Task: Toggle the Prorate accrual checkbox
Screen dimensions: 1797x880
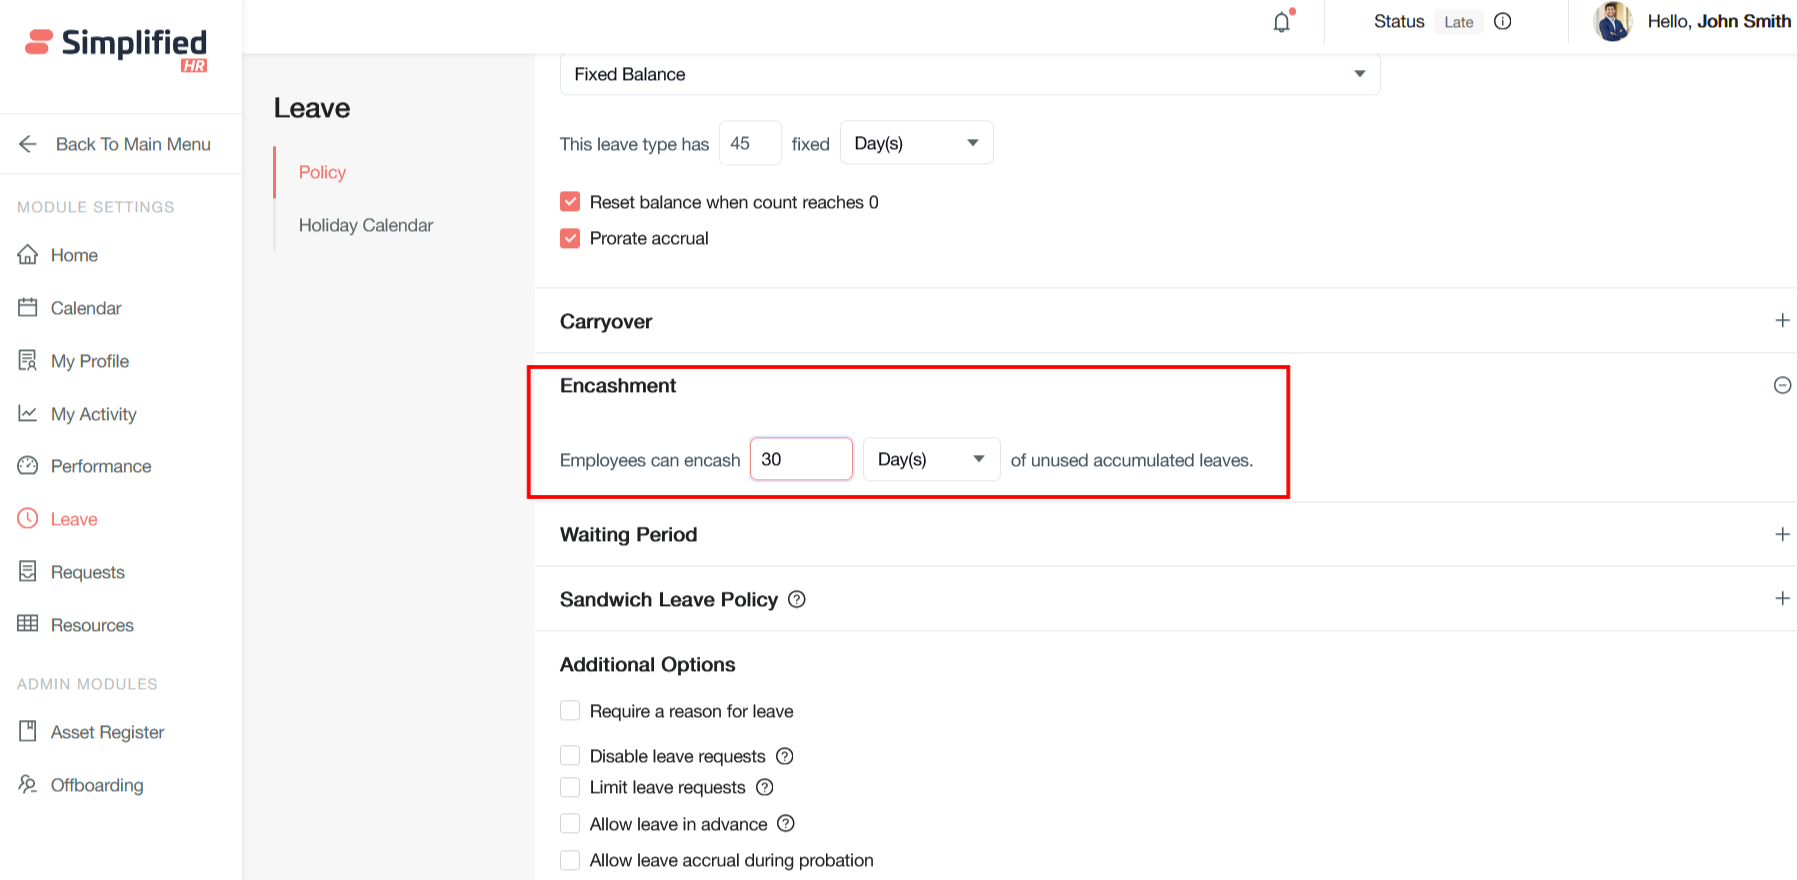Action: (570, 238)
